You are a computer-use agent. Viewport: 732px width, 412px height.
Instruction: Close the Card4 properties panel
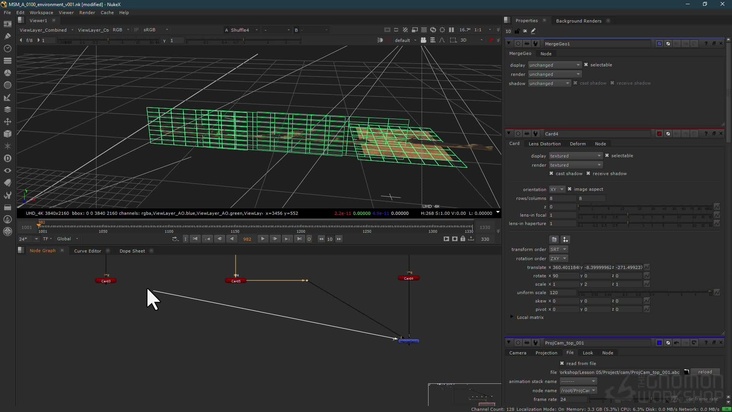pyautogui.click(x=721, y=134)
